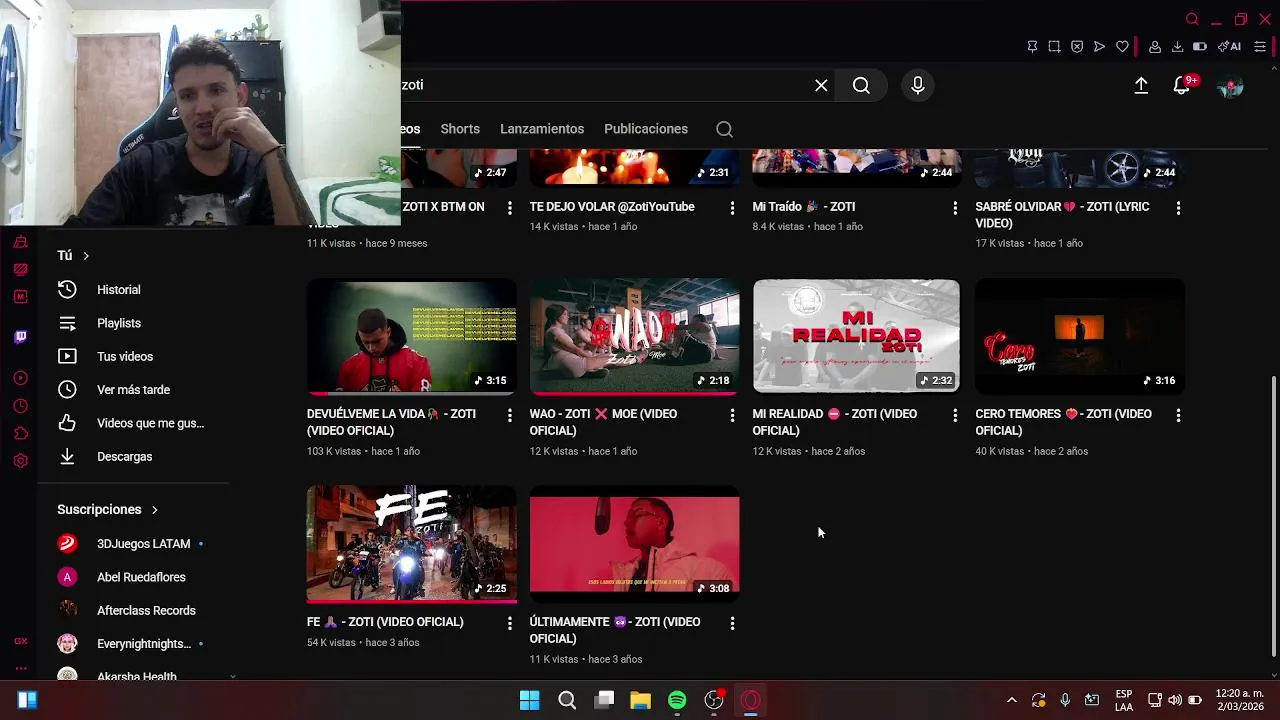Play the MI REALIDAD video thumbnail

(x=856, y=336)
